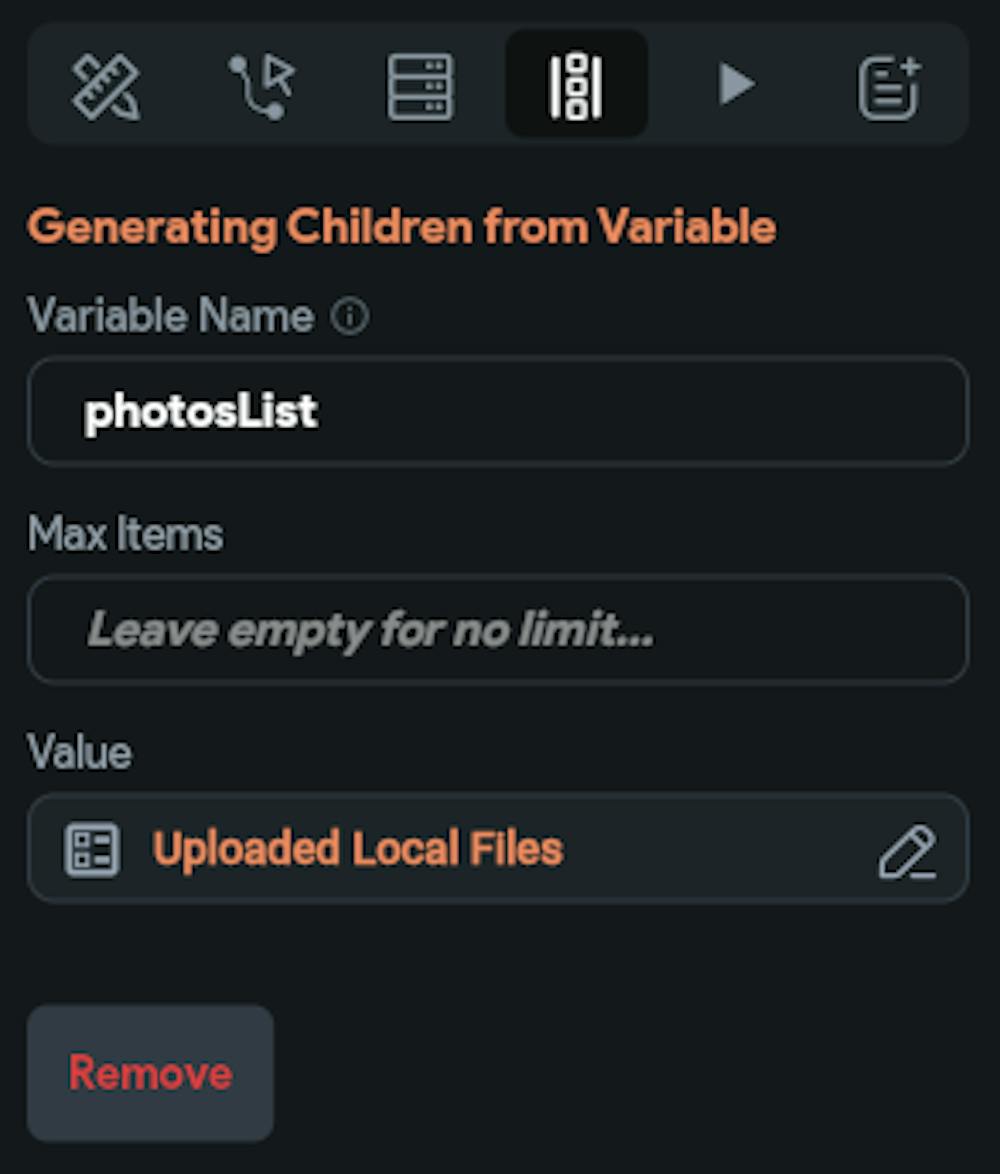The width and height of the screenshot is (1000, 1174).
Task: Open the Actions flow tab icon
Action: [263, 86]
